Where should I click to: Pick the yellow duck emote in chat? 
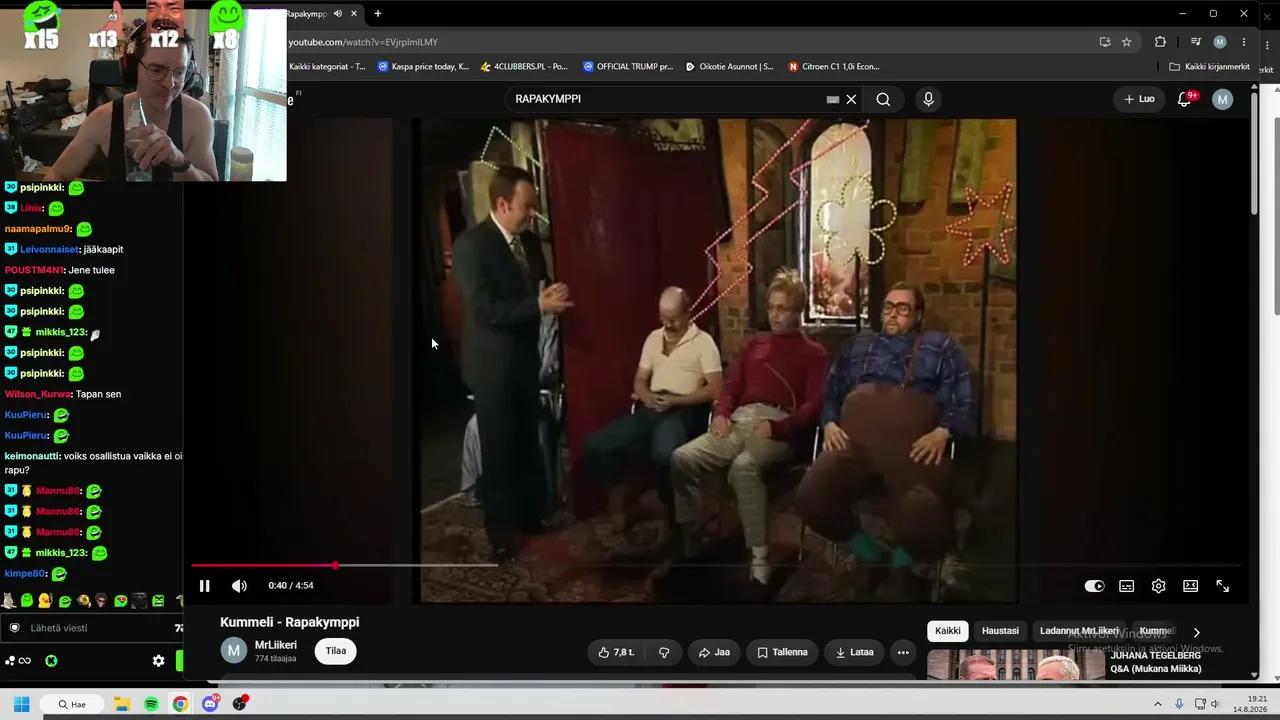[45, 601]
